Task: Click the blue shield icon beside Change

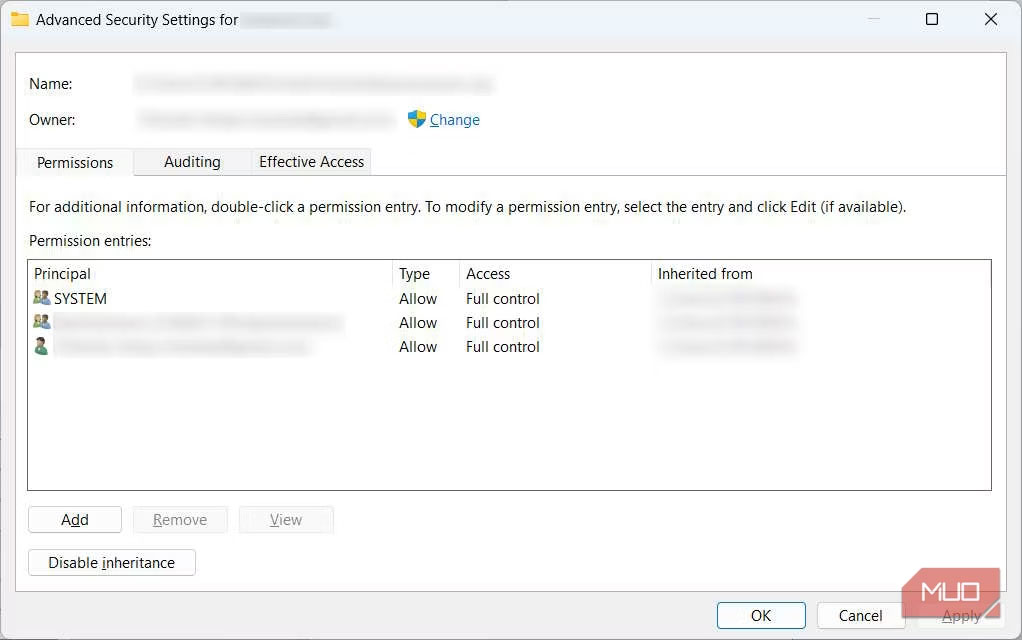Action: tap(414, 119)
